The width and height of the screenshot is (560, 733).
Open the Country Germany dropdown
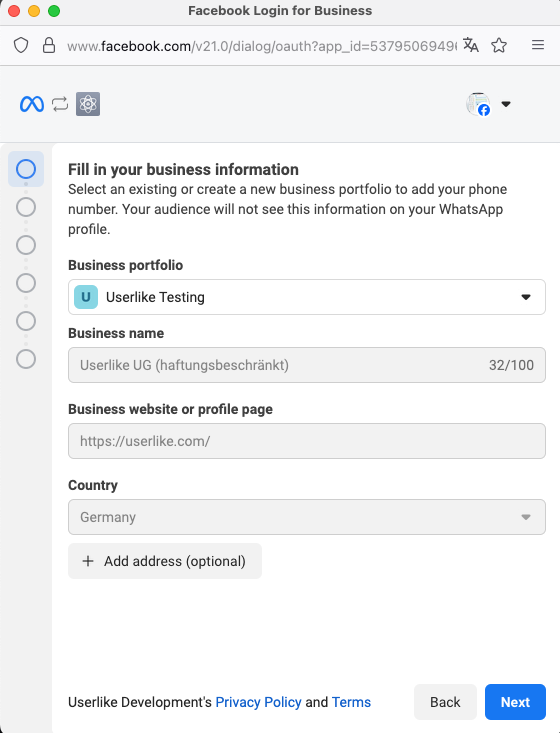307,517
